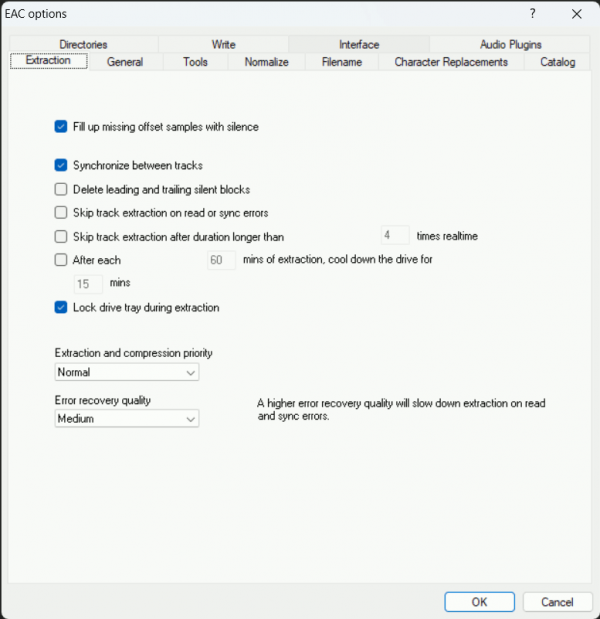Expand the Error recovery quality dropdown
The width and height of the screenshot is (600, 619).
127,419
